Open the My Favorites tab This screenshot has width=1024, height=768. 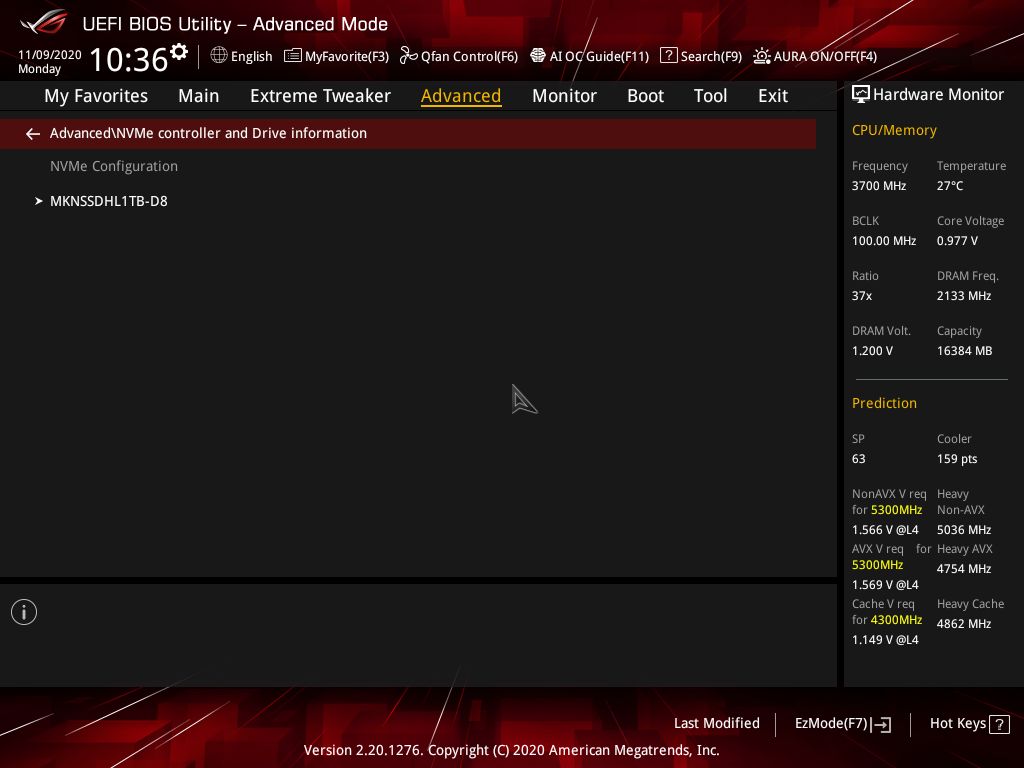click(96, 96)
